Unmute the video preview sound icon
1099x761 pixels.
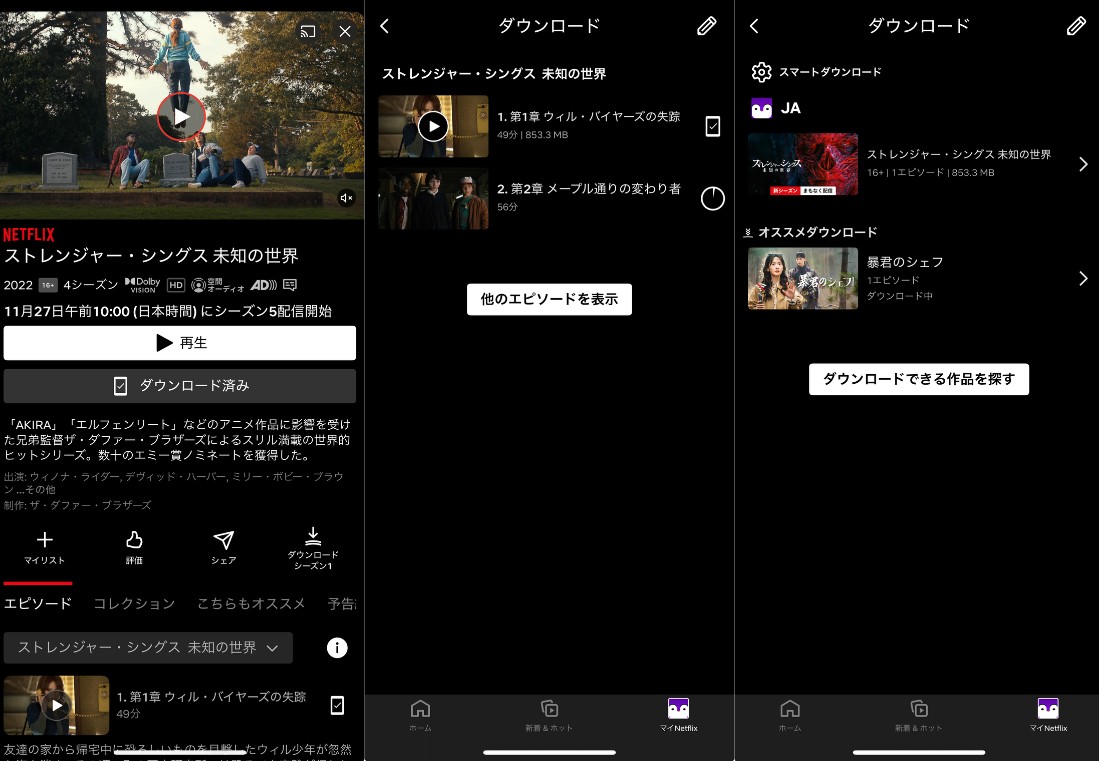tap(347, 198)
